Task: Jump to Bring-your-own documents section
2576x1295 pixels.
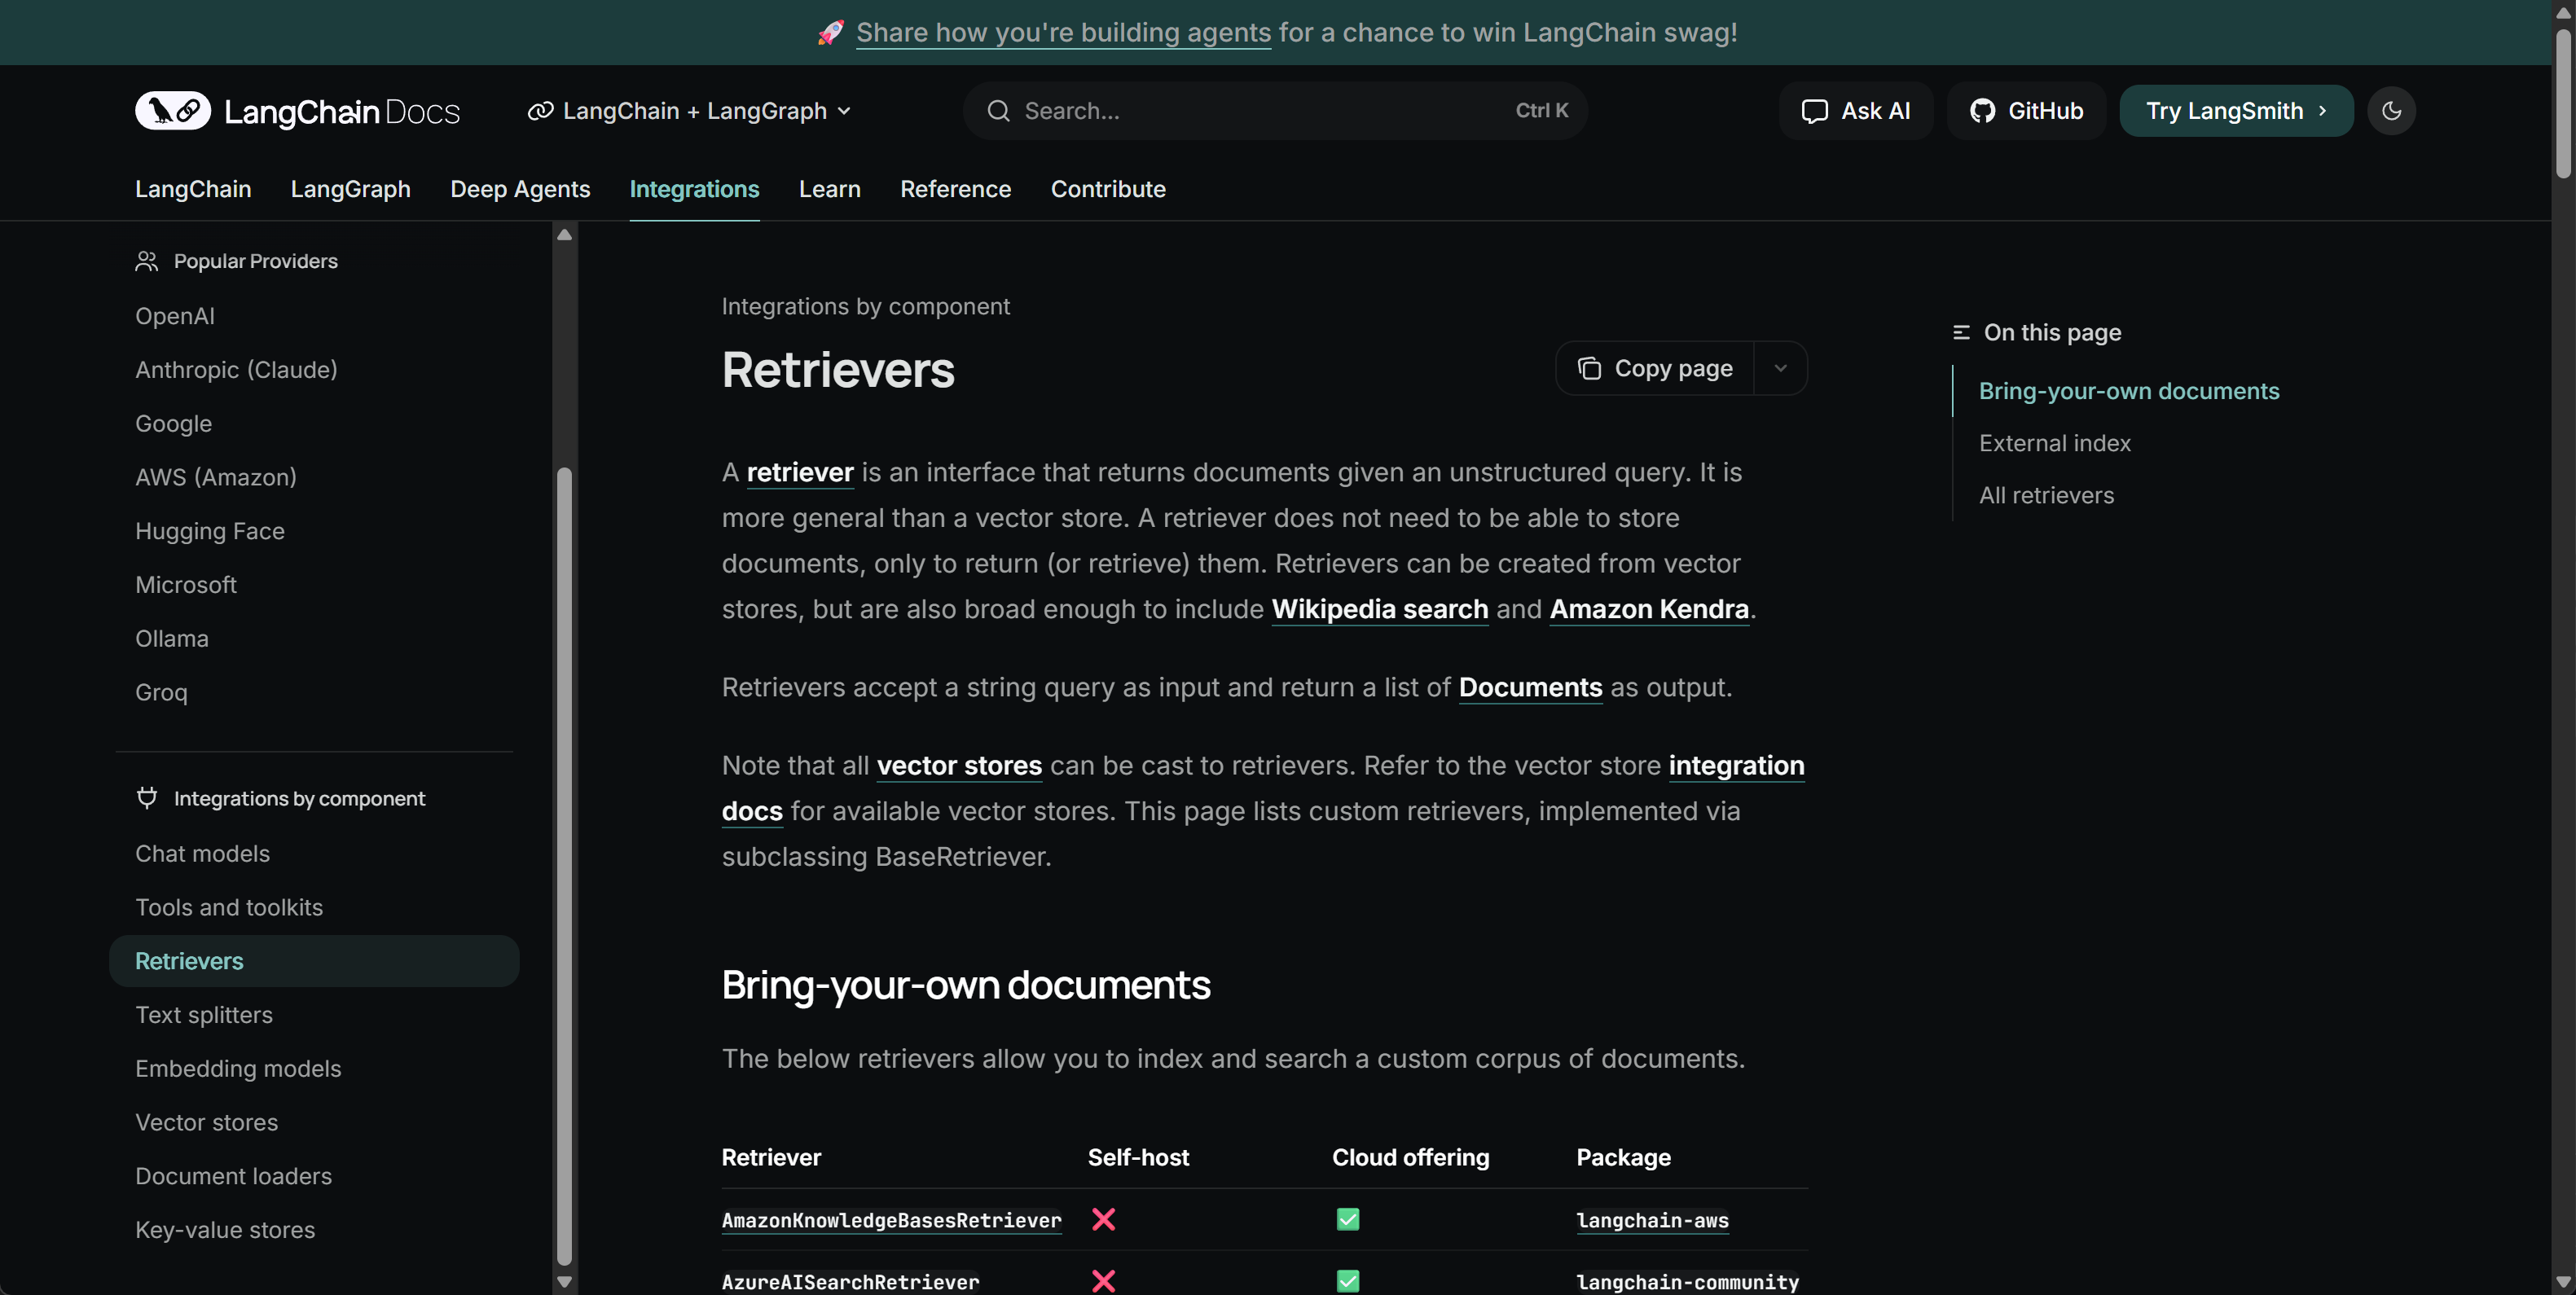Action: [2129, 391]
